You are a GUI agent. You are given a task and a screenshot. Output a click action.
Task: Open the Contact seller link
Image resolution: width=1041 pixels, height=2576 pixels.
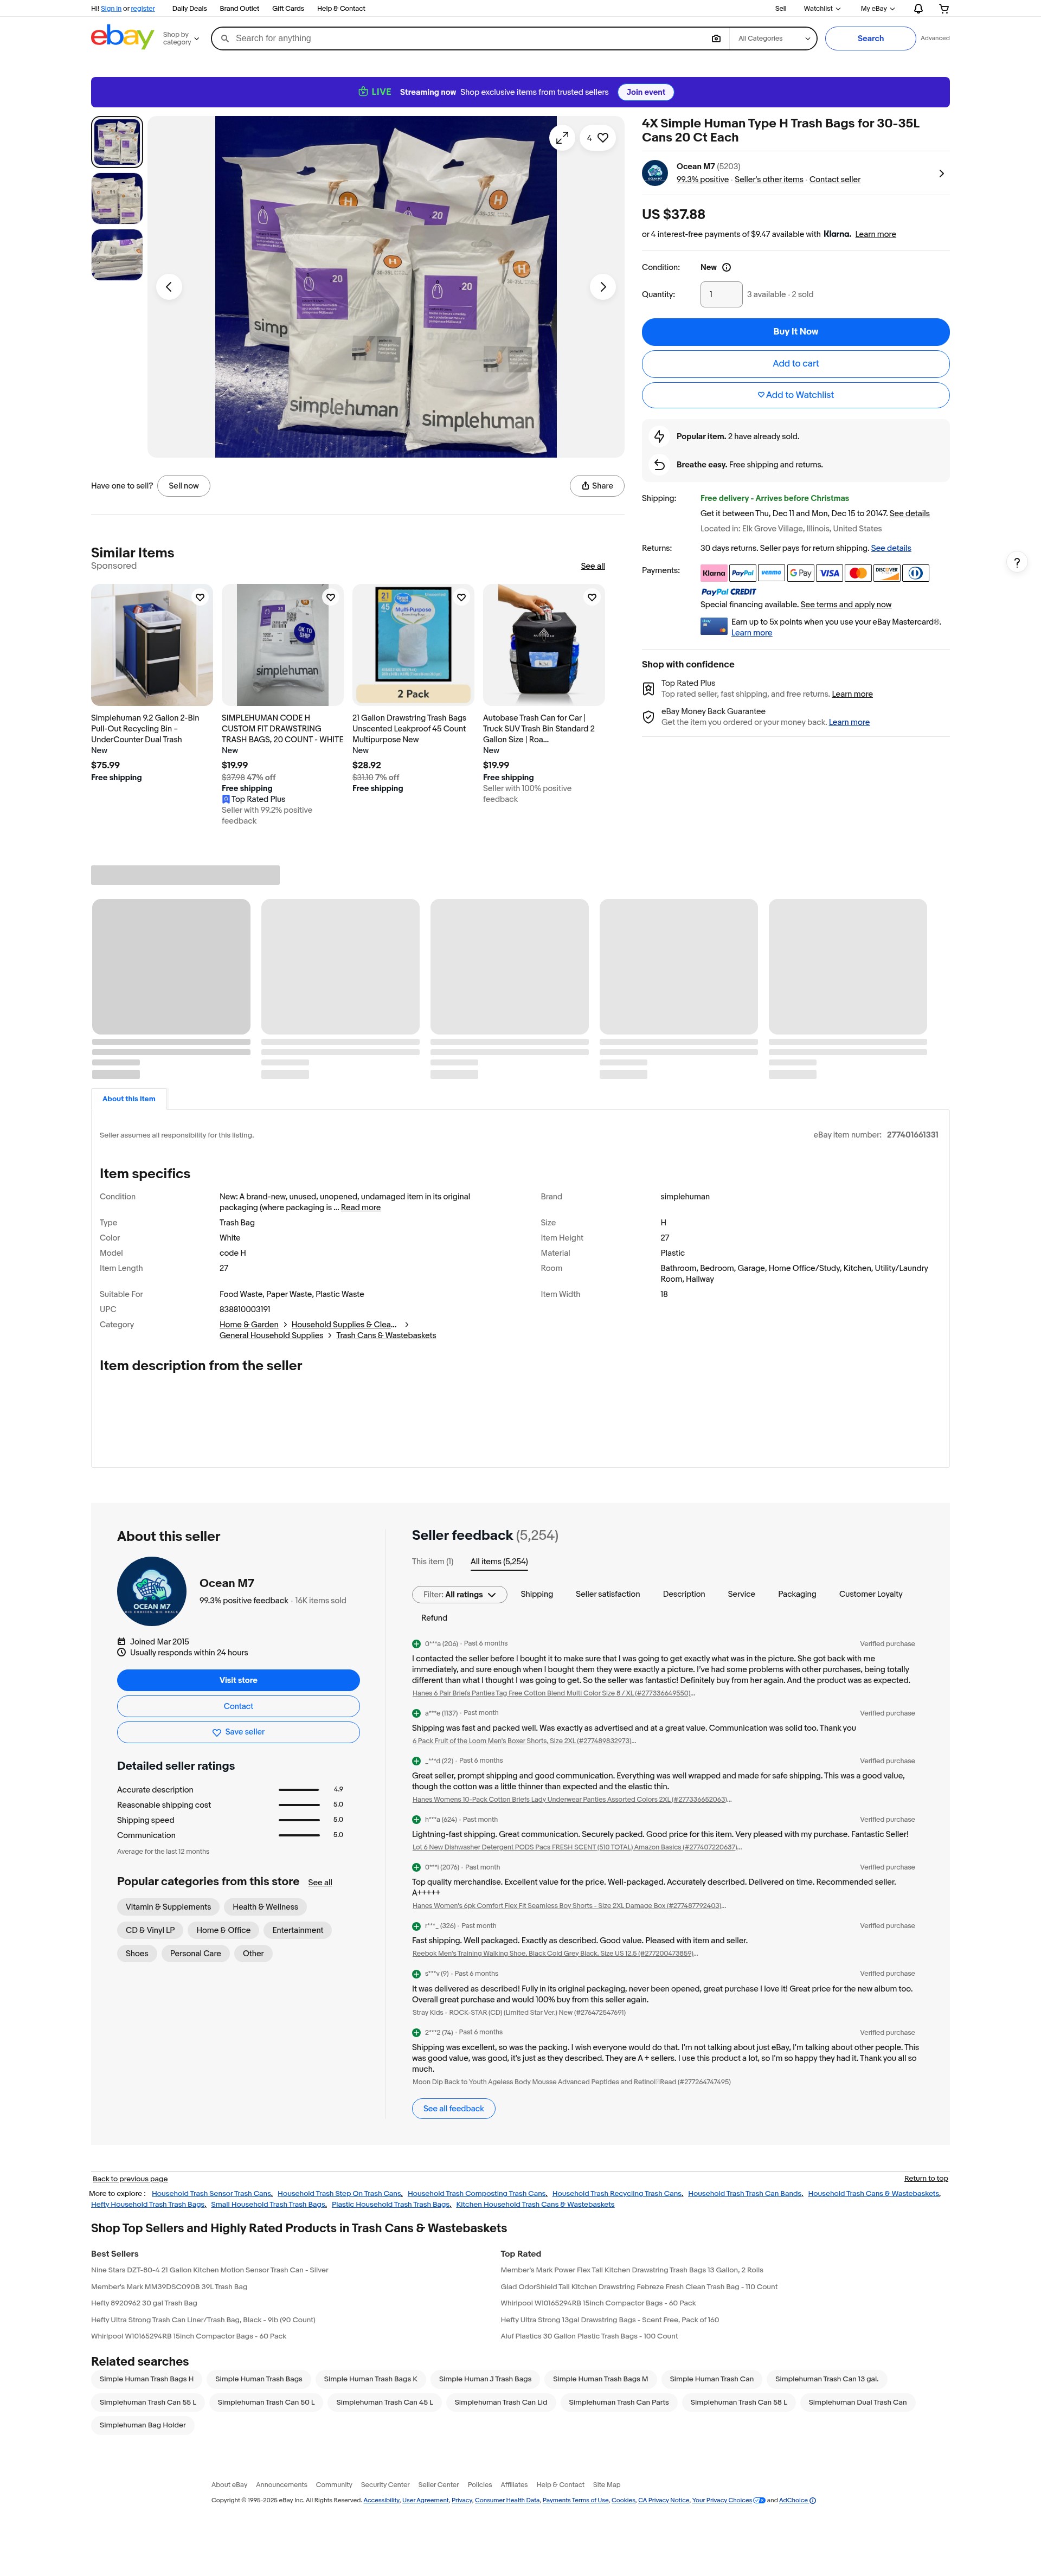click(835, 180)
